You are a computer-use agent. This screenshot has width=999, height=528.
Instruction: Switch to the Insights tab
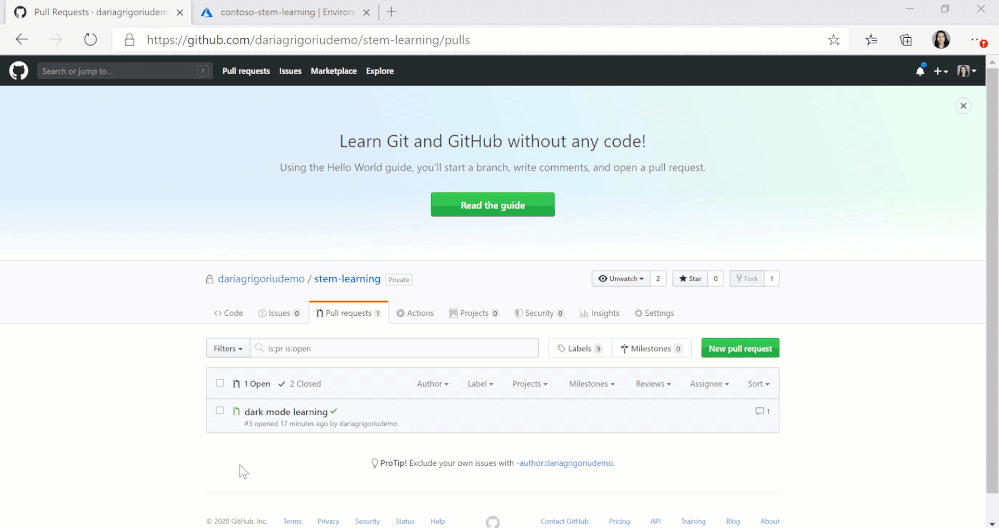point(599,313)
